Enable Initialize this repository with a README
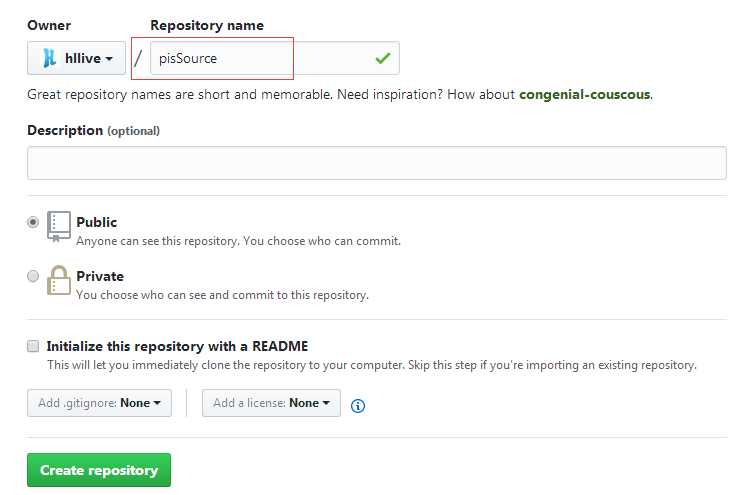The image size is (744, 495). (33, 346)
